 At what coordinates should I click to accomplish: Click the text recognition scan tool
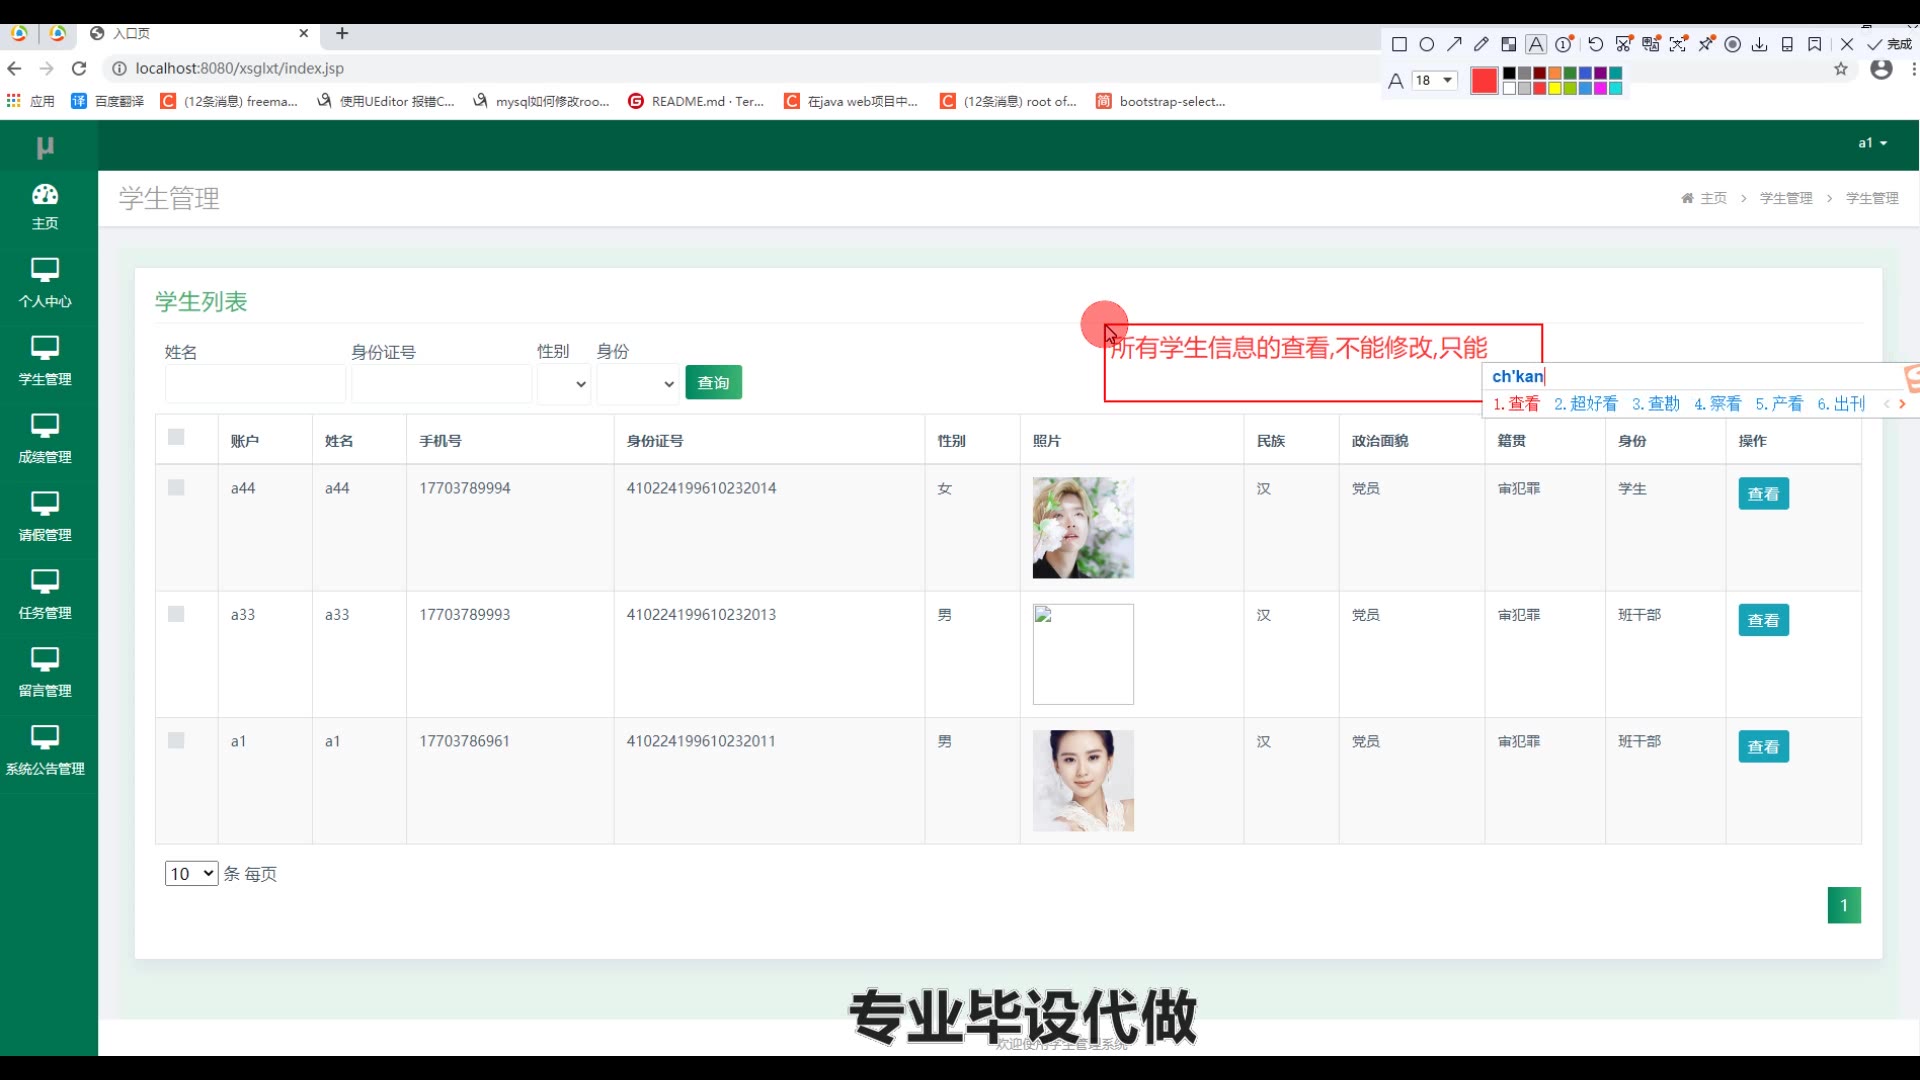click(x=1678, y=44)
